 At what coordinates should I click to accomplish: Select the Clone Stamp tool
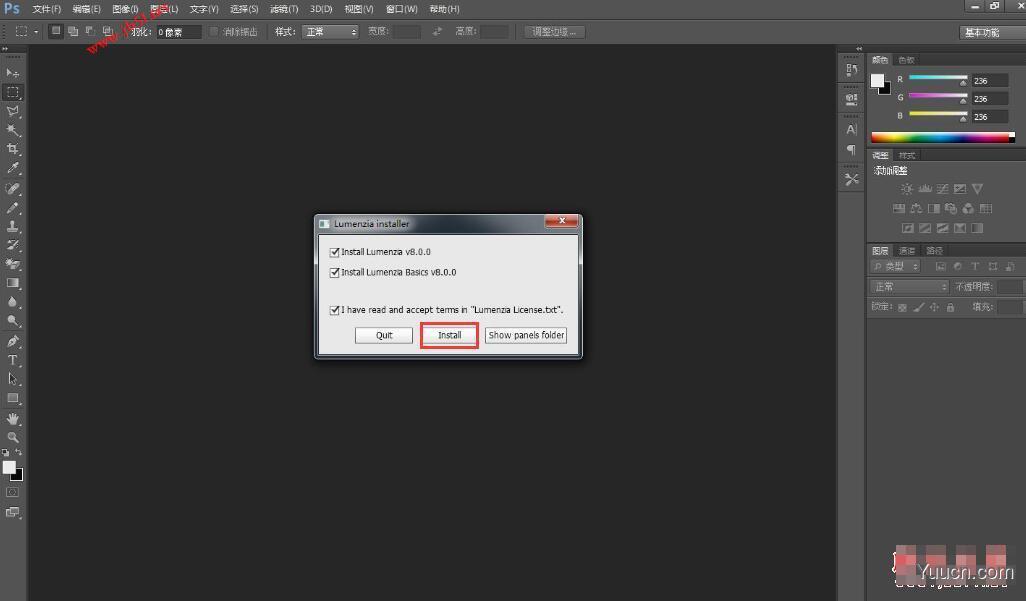pyautogui.click(x=12, y=227)
